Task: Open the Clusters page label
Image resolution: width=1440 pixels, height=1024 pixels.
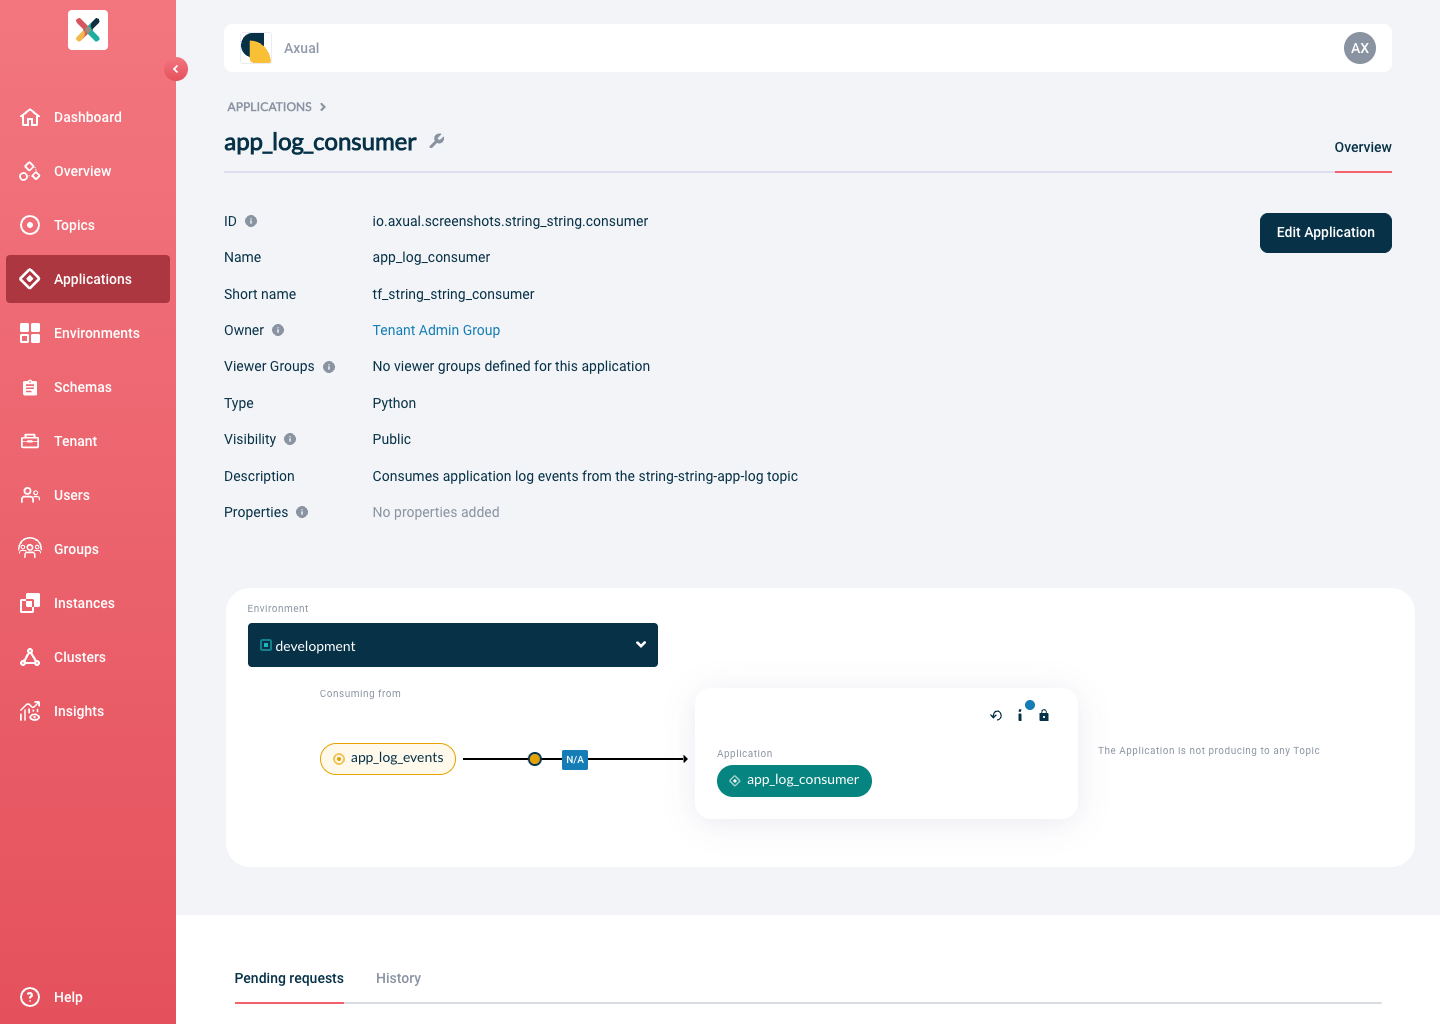Action: [x=80, y=657]
